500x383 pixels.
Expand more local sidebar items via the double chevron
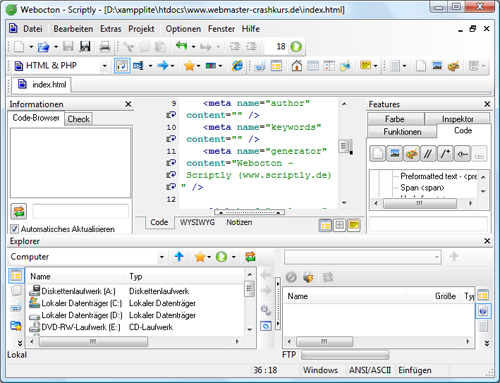20,343
